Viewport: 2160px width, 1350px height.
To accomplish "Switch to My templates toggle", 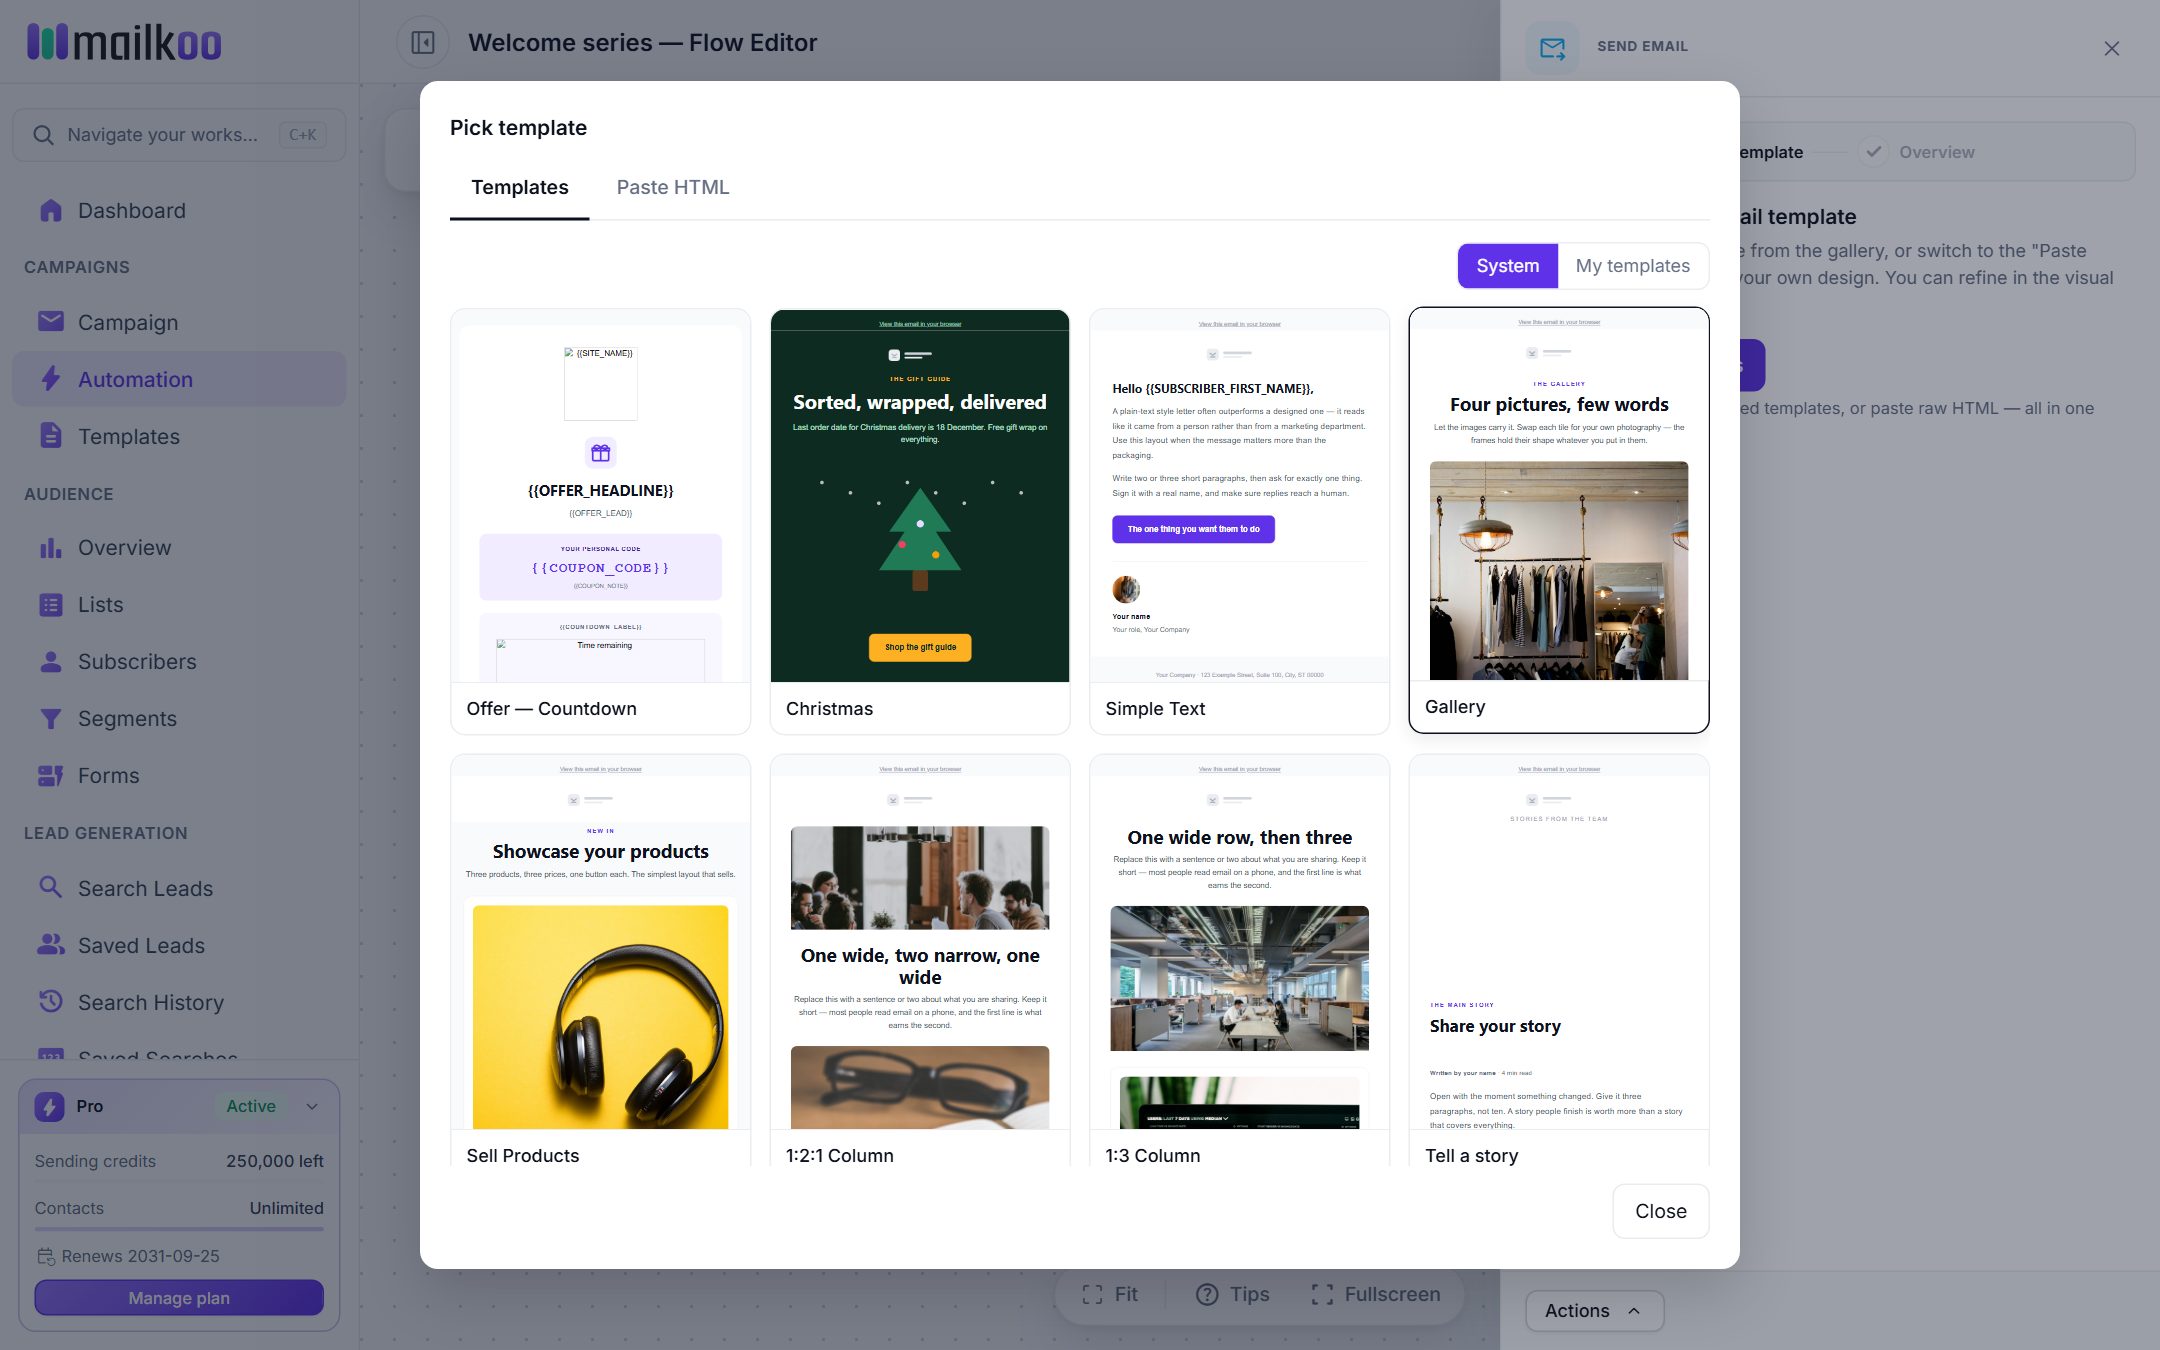I will coord(1632,265).
